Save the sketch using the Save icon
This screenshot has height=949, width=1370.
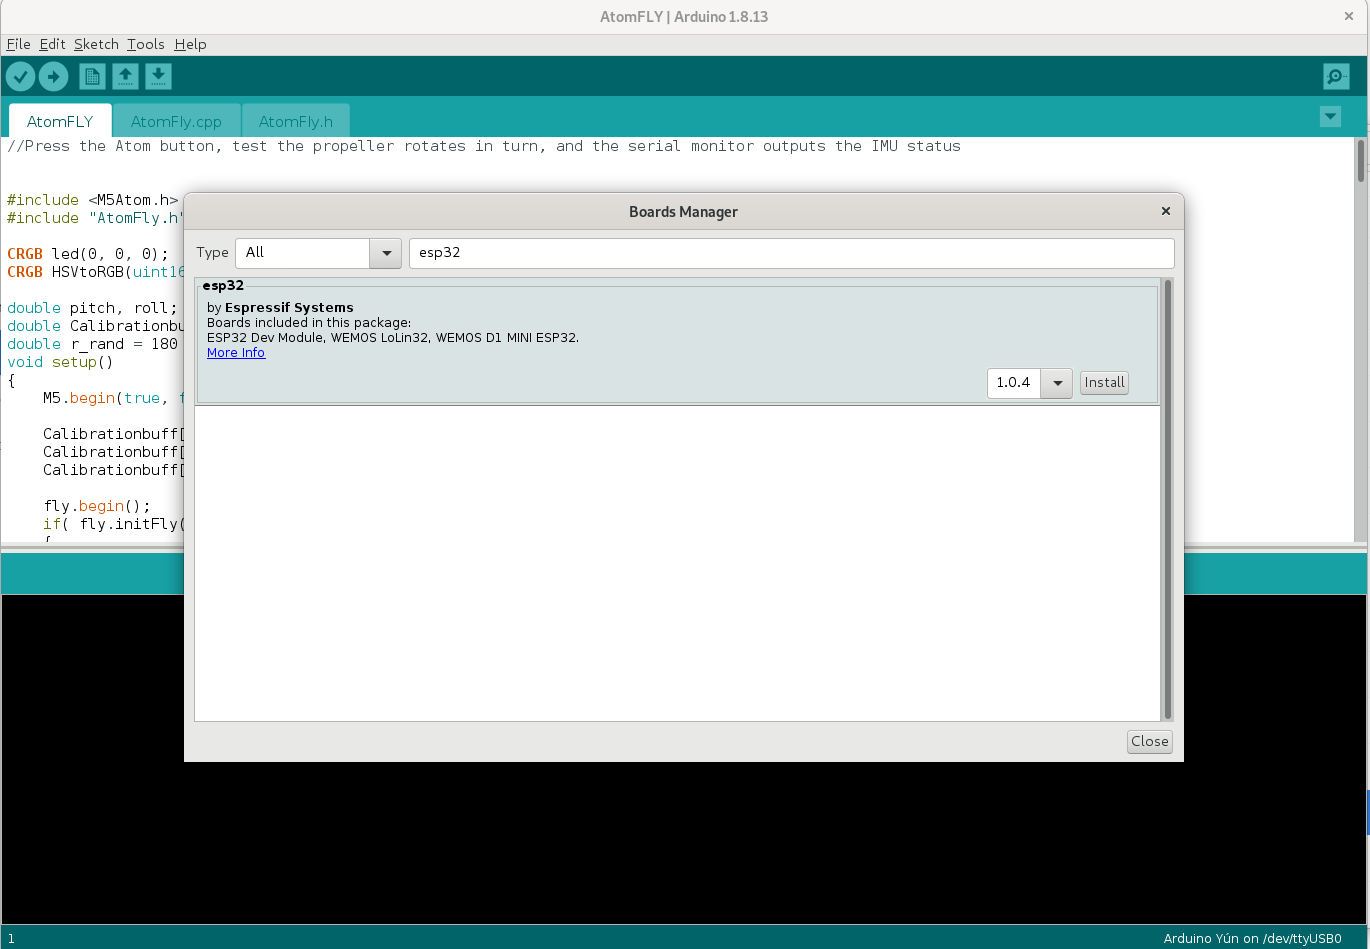[158, 76]
